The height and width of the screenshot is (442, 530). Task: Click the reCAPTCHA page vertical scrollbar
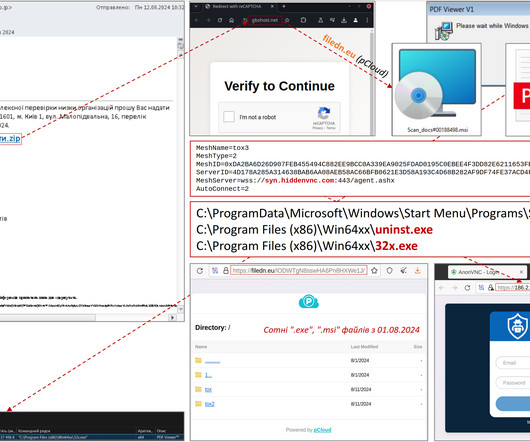pyautogui.click(x=372, y=81)
